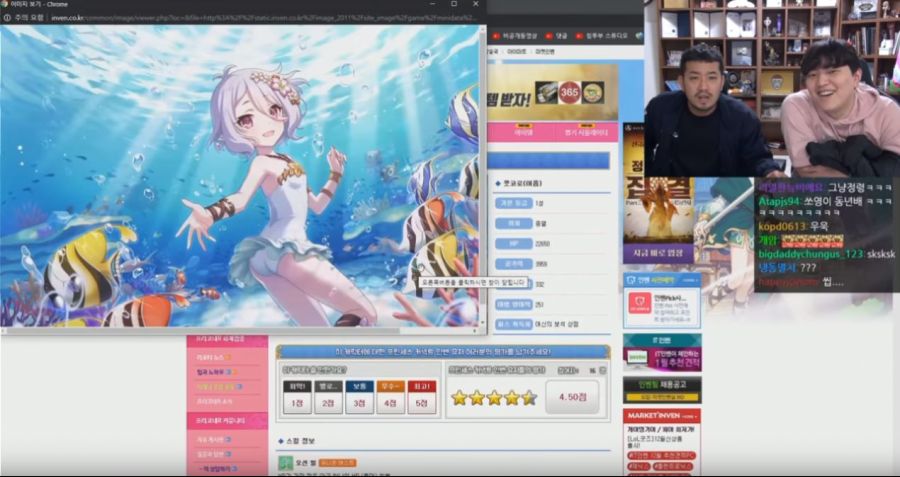Image resolution: width=900 pixels, height=477 pixels.
Task: Click the Chrome icon in window title bar
Action: tap(6, 5)
